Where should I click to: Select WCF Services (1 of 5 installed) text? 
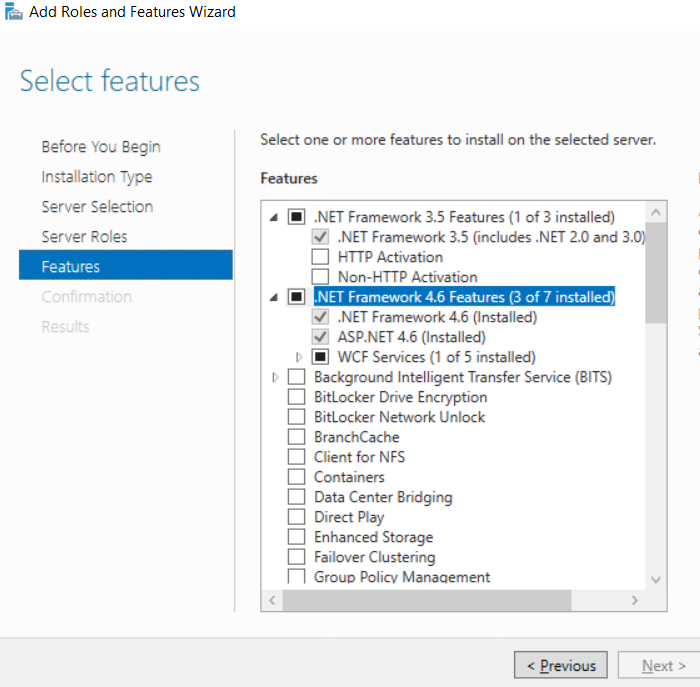pyautogui.click(x=437, y=357)
